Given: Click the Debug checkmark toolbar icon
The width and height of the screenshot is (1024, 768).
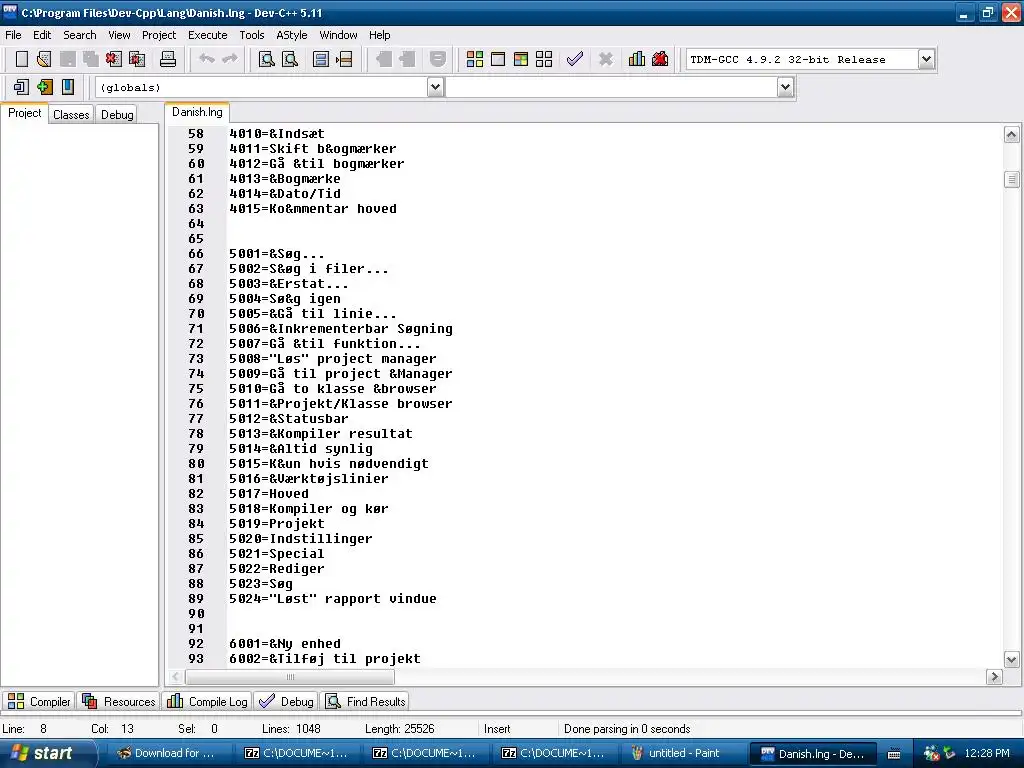Looking at the screenshot, I should (575, 59).
